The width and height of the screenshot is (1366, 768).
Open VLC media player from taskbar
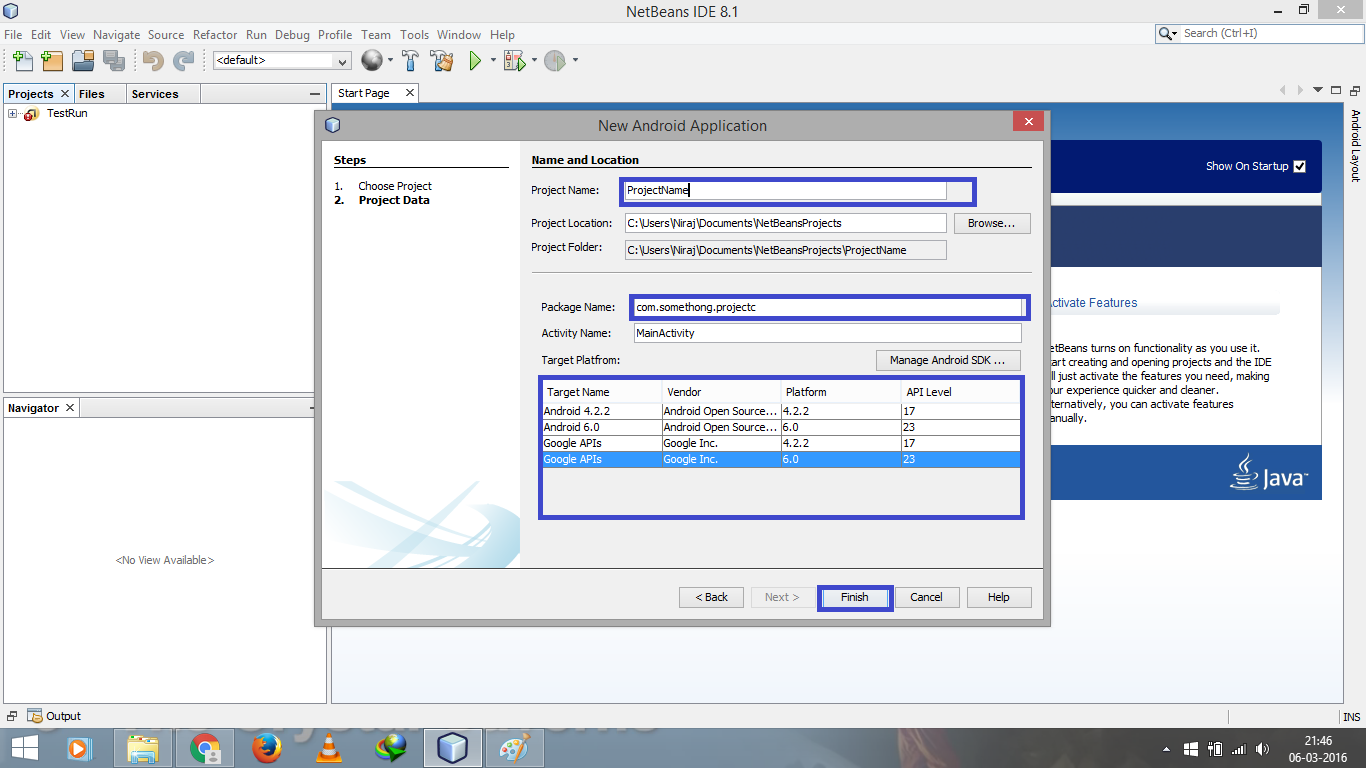coord(329,748)
